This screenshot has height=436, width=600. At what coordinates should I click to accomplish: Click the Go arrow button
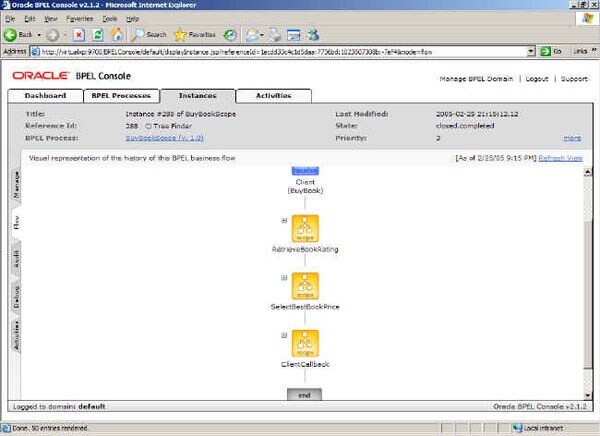545,51
